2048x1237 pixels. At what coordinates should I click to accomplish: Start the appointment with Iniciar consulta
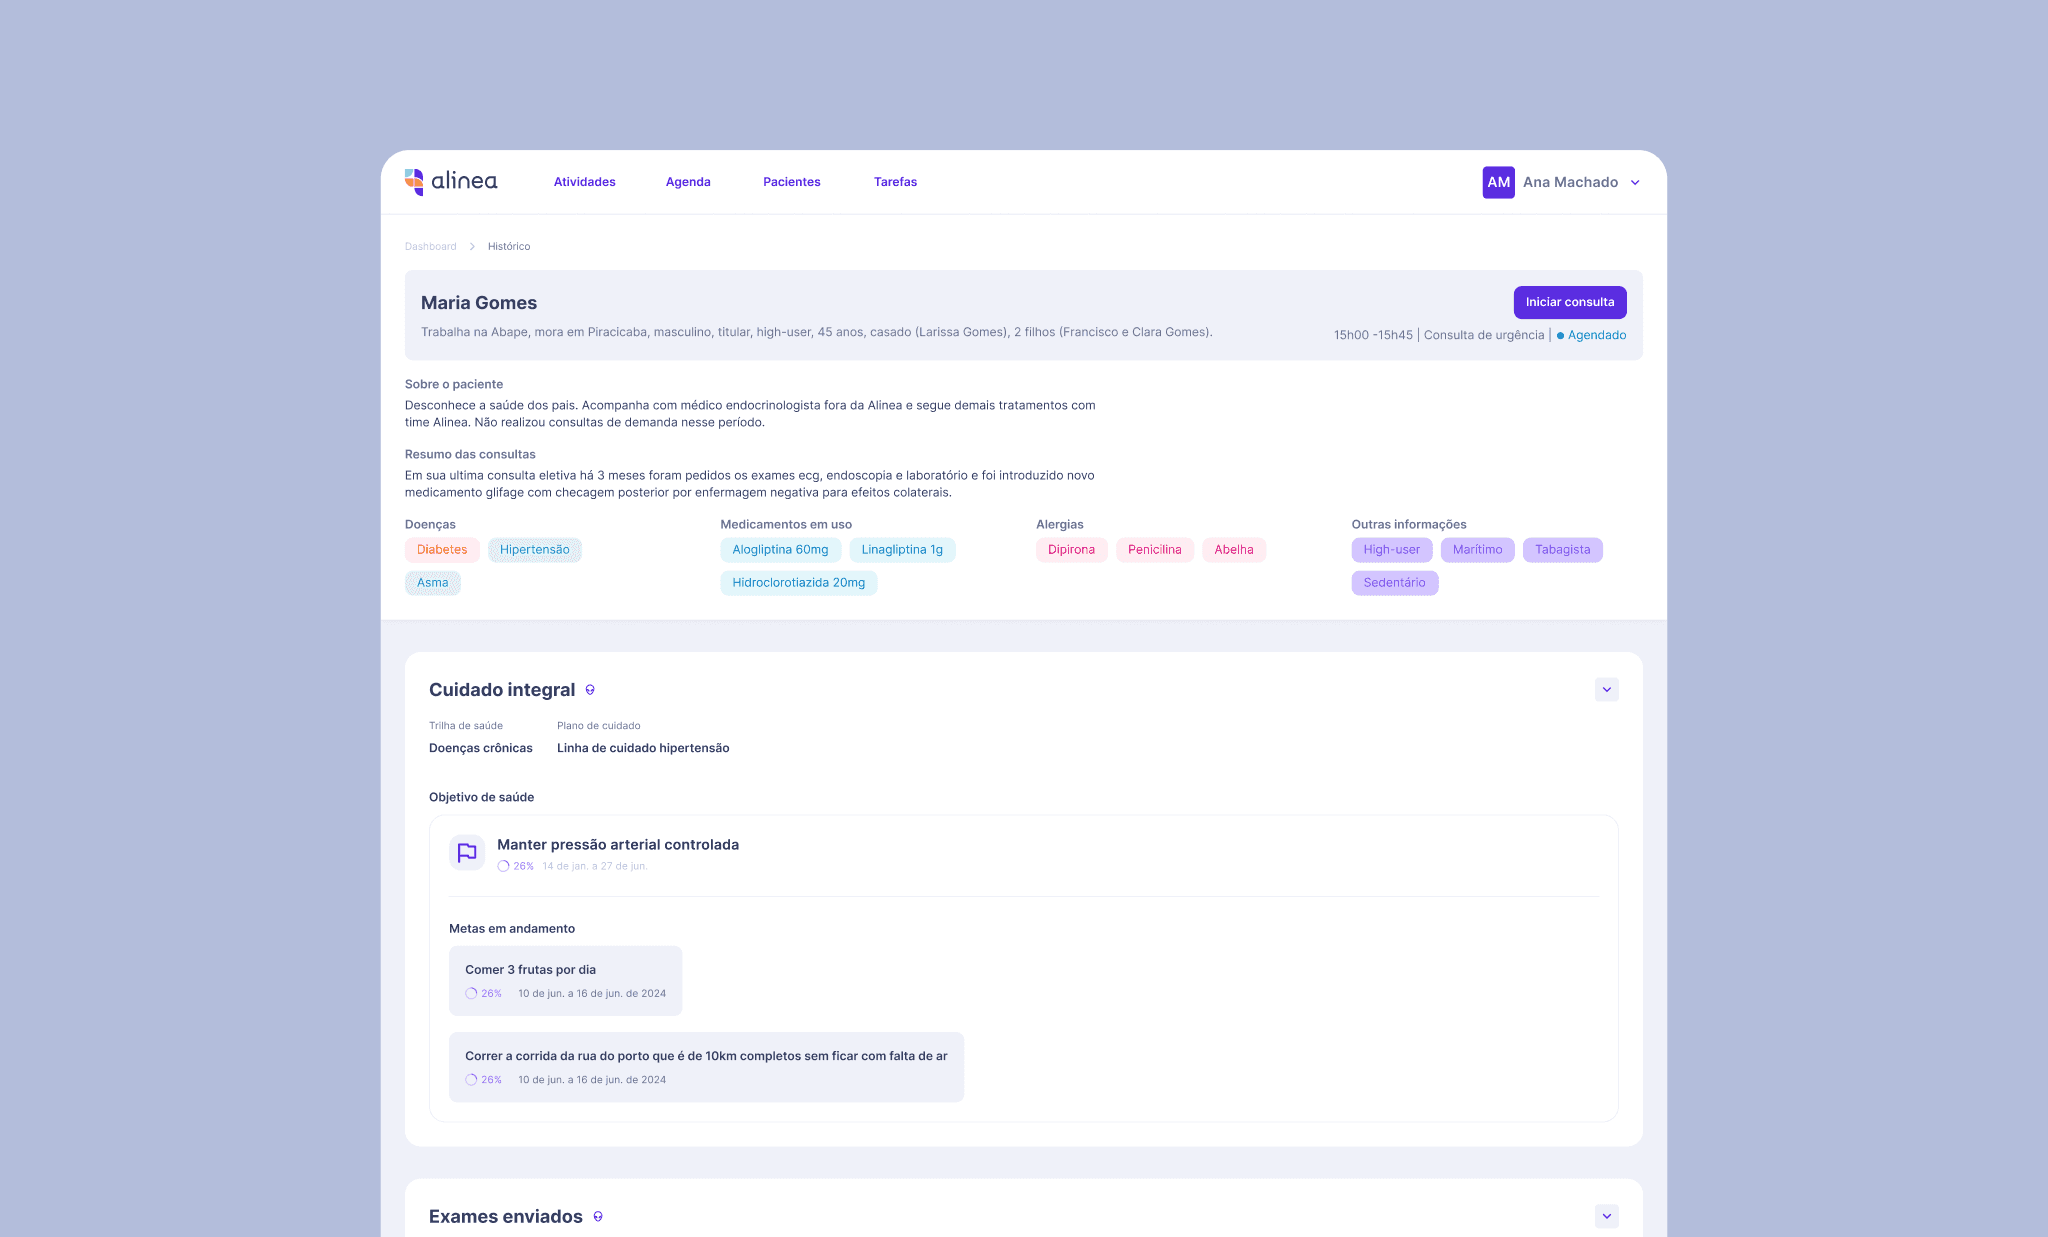[1569, 302]
